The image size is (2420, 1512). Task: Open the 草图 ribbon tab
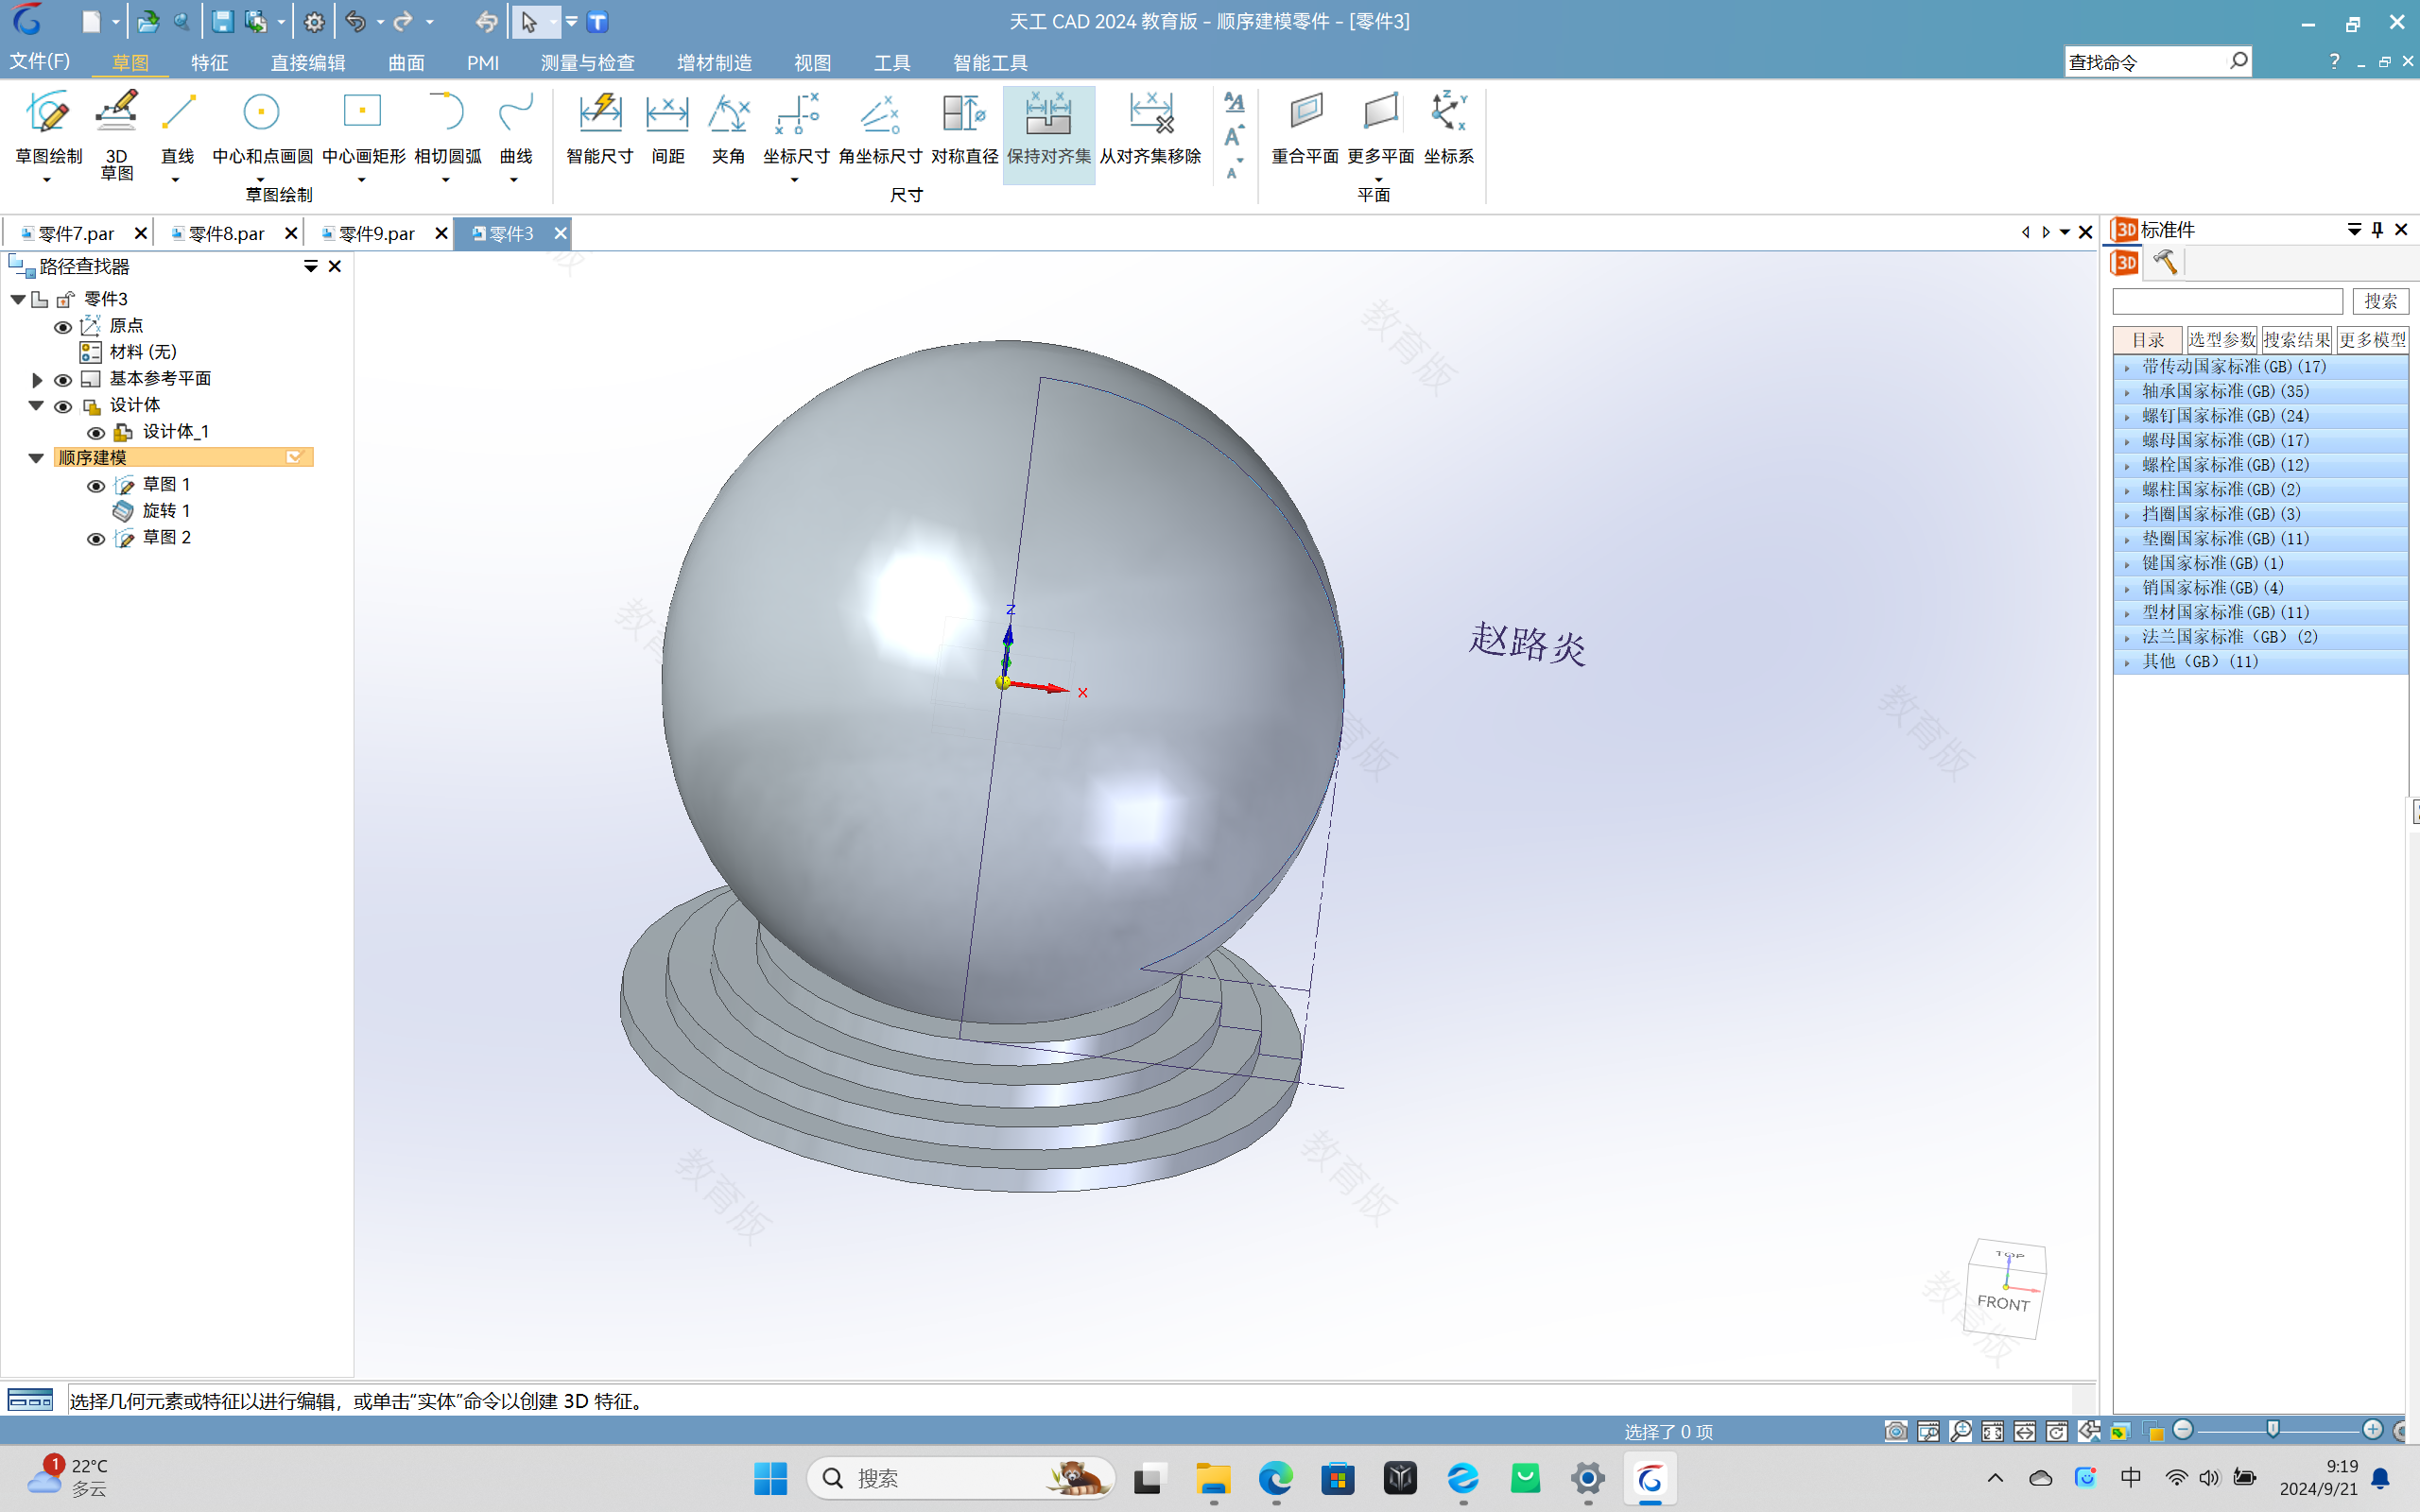point(129,62)
